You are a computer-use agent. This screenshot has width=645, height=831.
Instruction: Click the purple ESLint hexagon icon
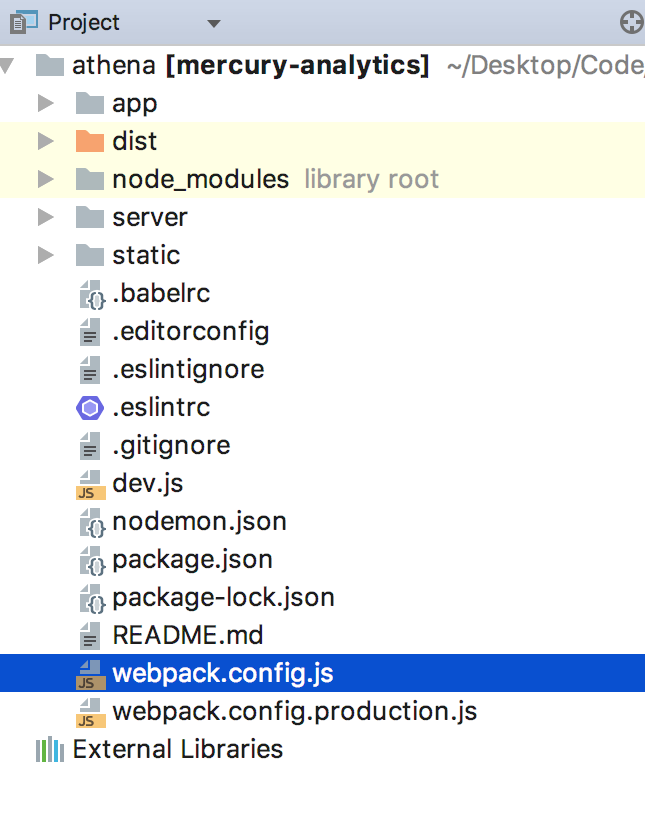click(90, 408)
